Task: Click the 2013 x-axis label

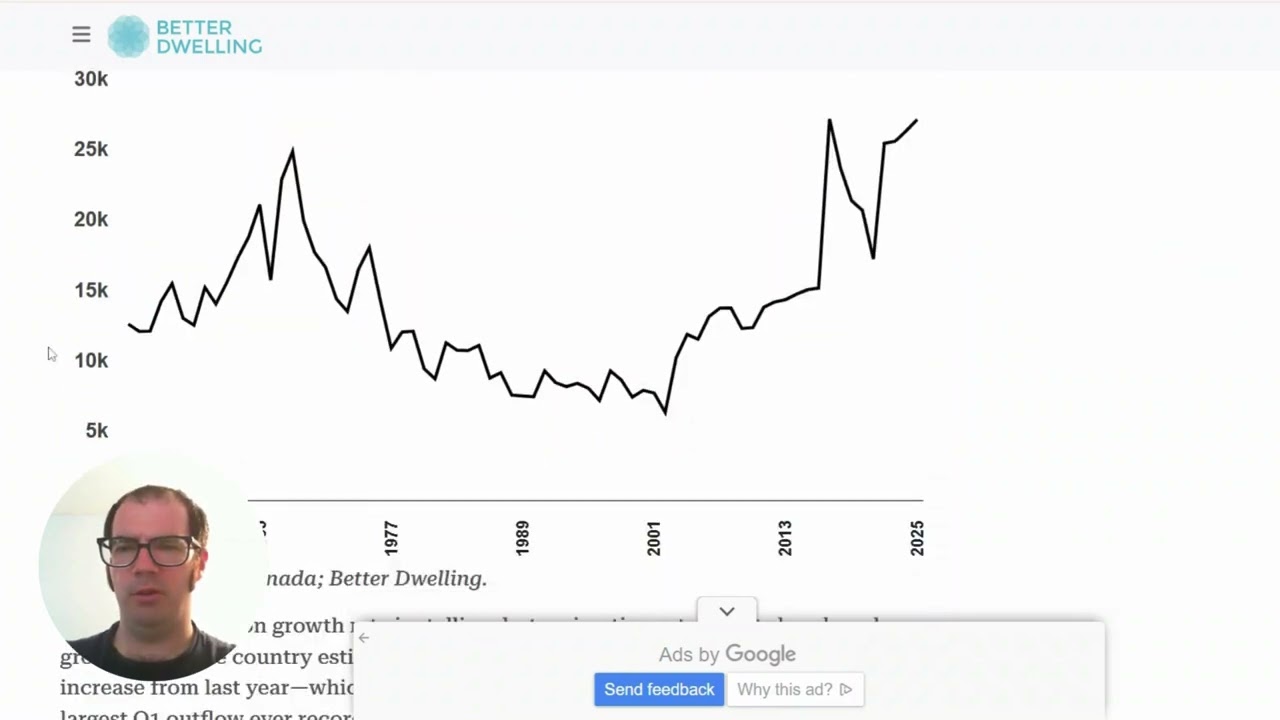Action: click(x=785, y=538)
